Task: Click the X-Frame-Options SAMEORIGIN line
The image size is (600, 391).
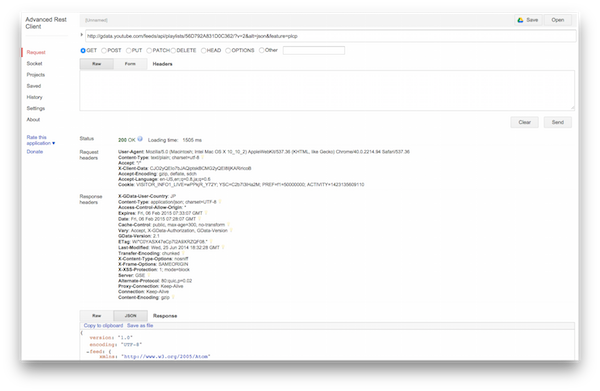Action: point(153,264)
